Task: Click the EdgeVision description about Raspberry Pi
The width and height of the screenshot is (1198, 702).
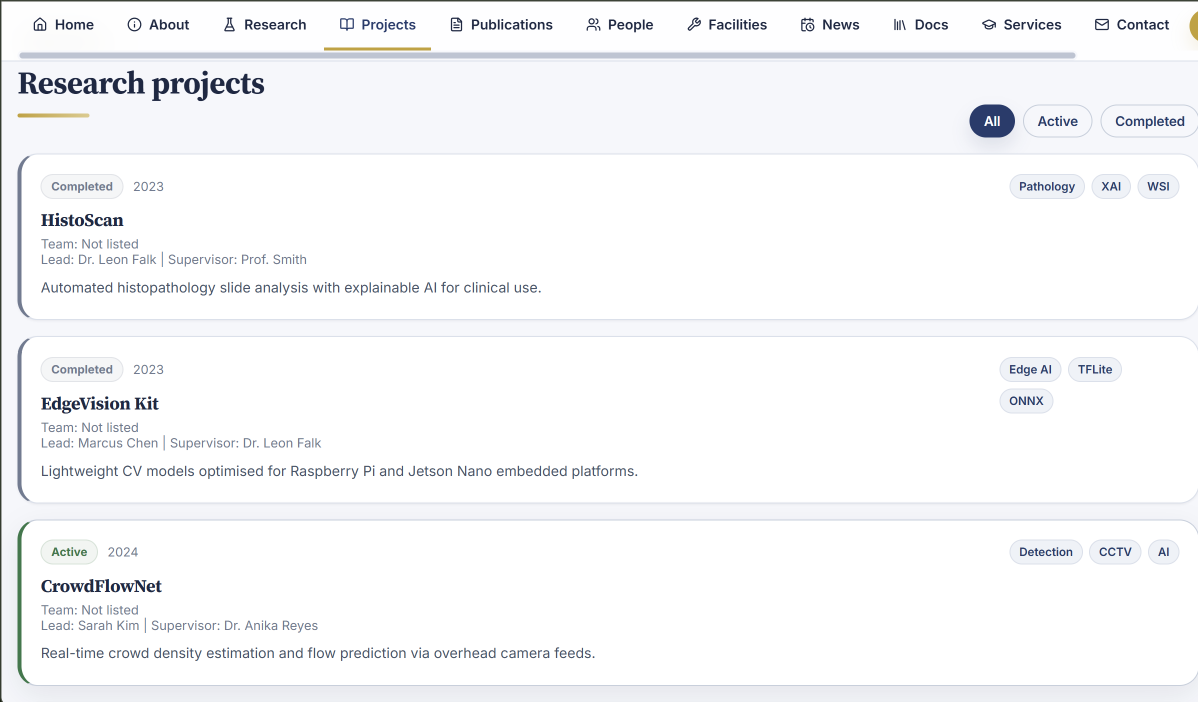Action: click(339, 471)
